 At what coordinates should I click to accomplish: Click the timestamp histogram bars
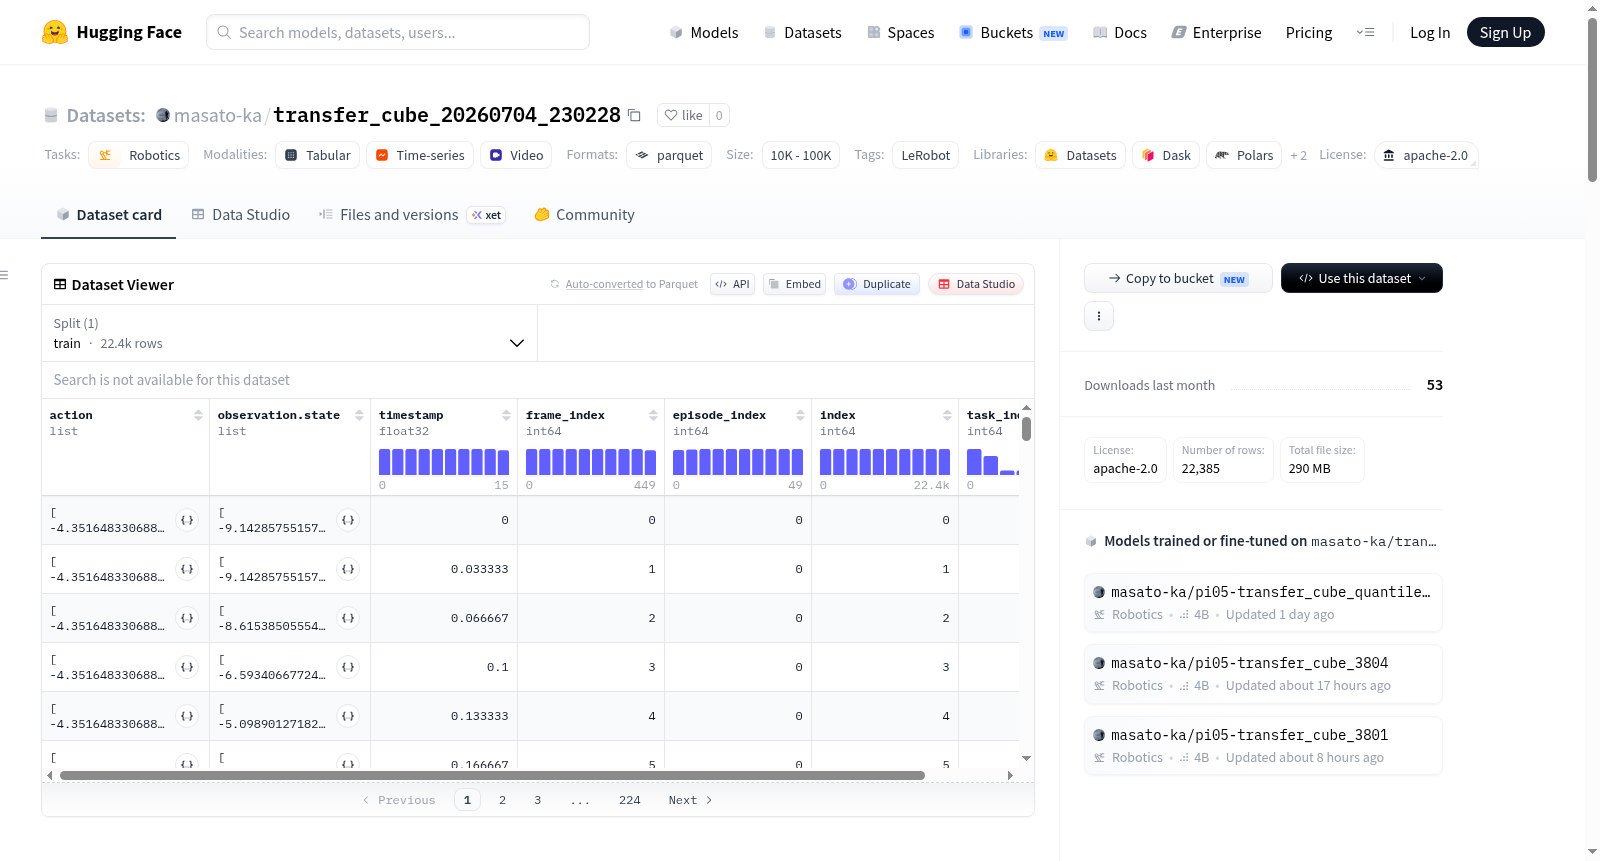444,462
